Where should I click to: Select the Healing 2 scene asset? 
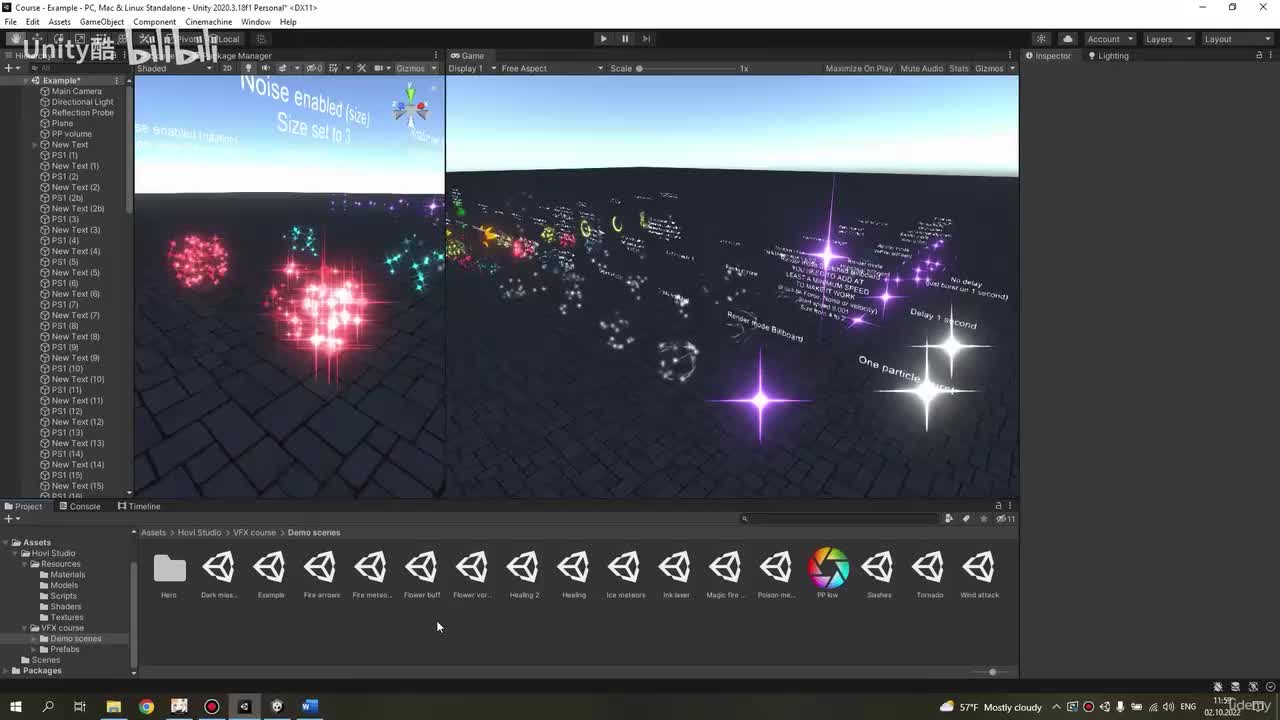523,574
